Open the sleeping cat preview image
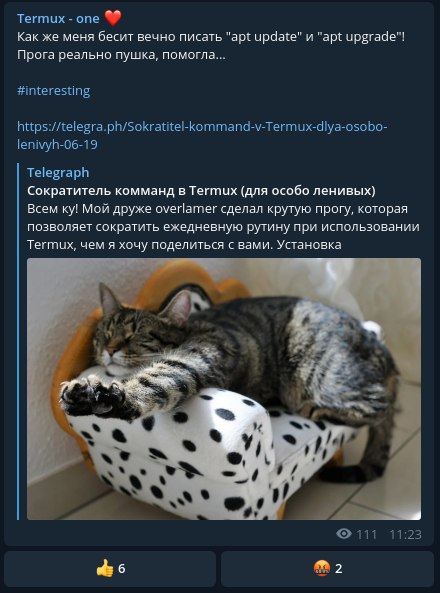 224,389
